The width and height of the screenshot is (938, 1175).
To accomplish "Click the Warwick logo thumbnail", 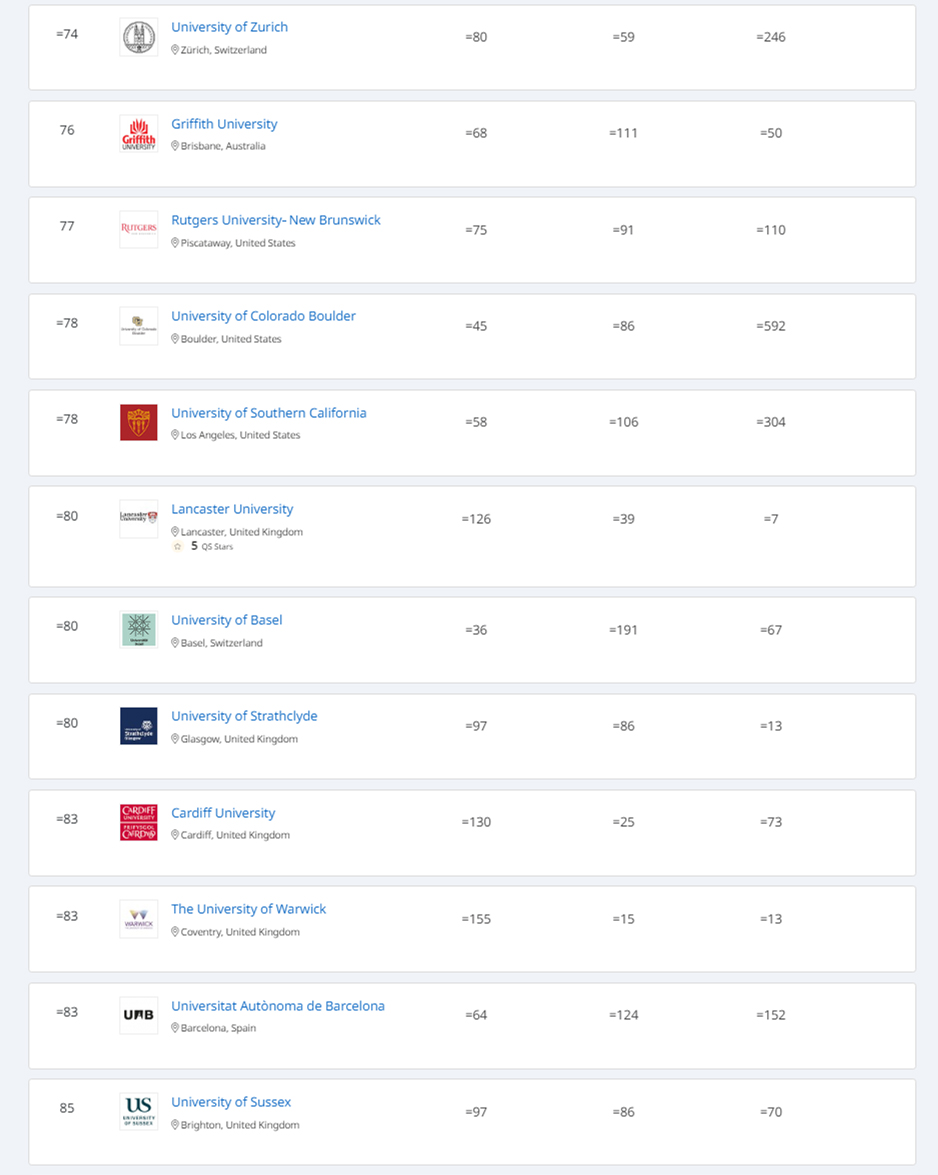I will point(138,918).
